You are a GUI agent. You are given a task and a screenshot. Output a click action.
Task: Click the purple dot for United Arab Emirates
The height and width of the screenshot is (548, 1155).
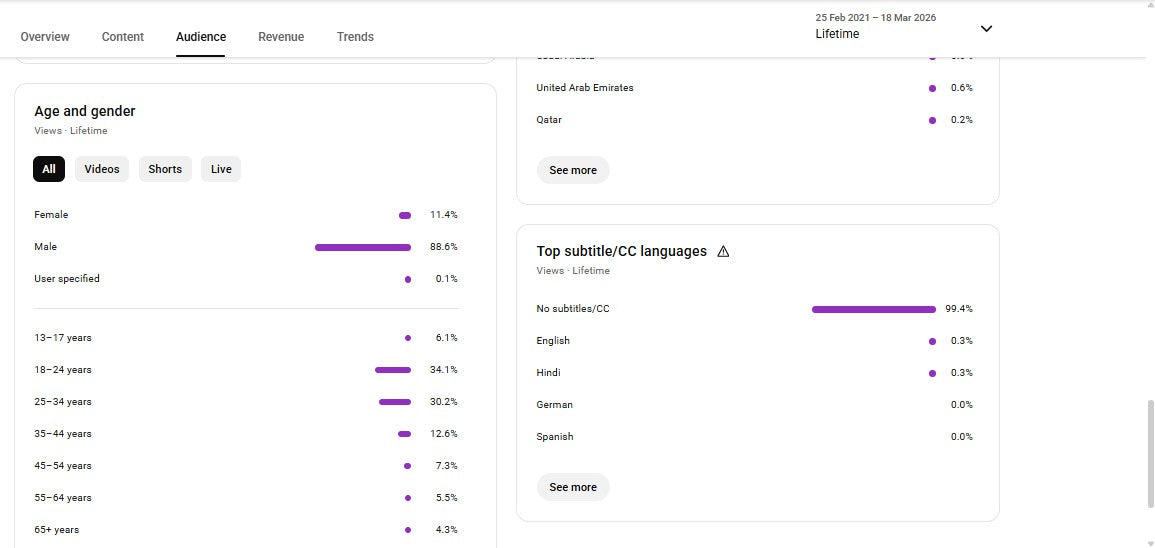(x=932, y=88)
